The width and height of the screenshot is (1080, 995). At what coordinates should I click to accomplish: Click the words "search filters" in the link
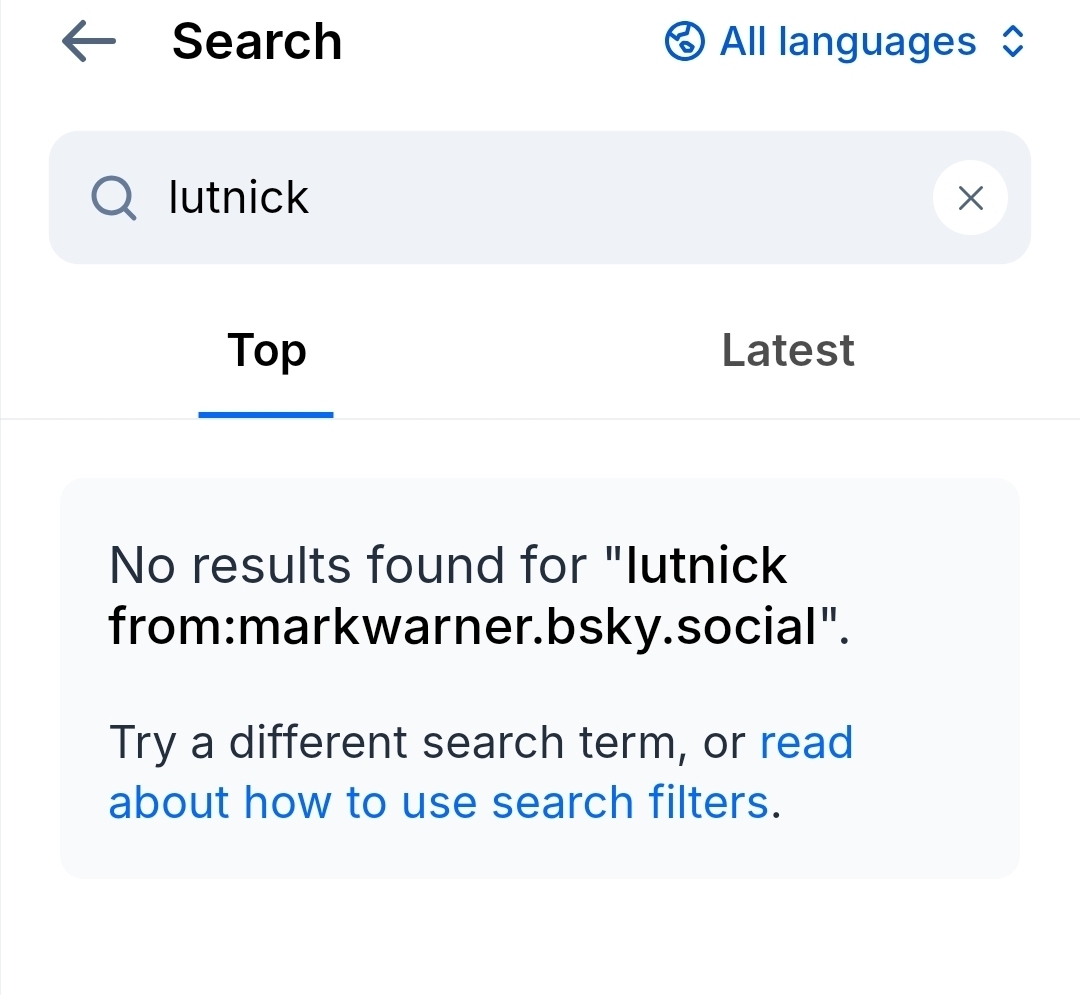coord(630,802)
